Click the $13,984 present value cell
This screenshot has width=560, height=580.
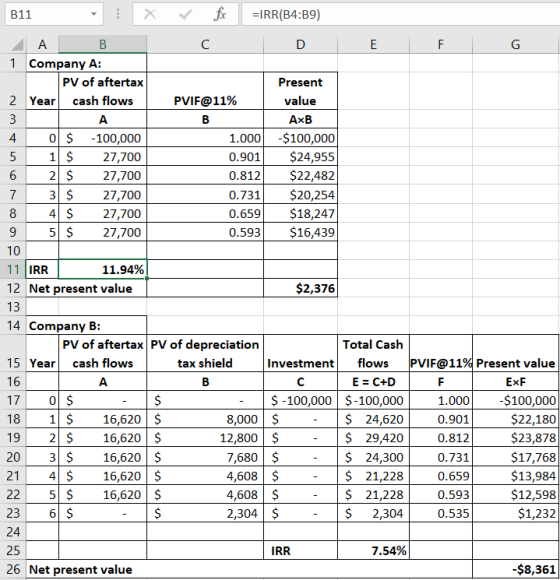click(x=516, y=476)
